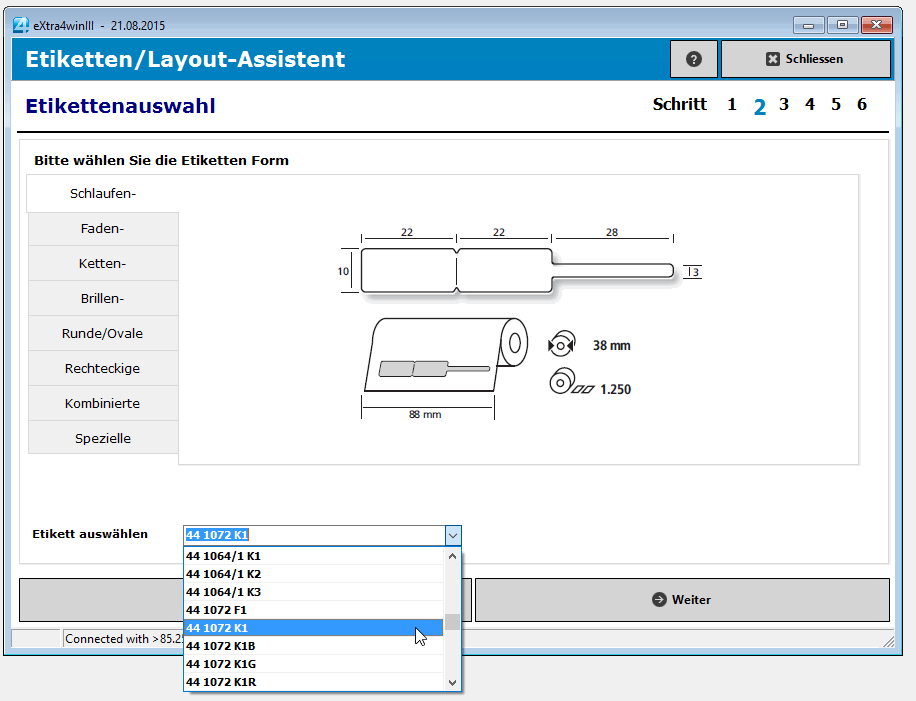916x701 pixels.
Task: Switch to the Faden- tab
Action: 103,229
